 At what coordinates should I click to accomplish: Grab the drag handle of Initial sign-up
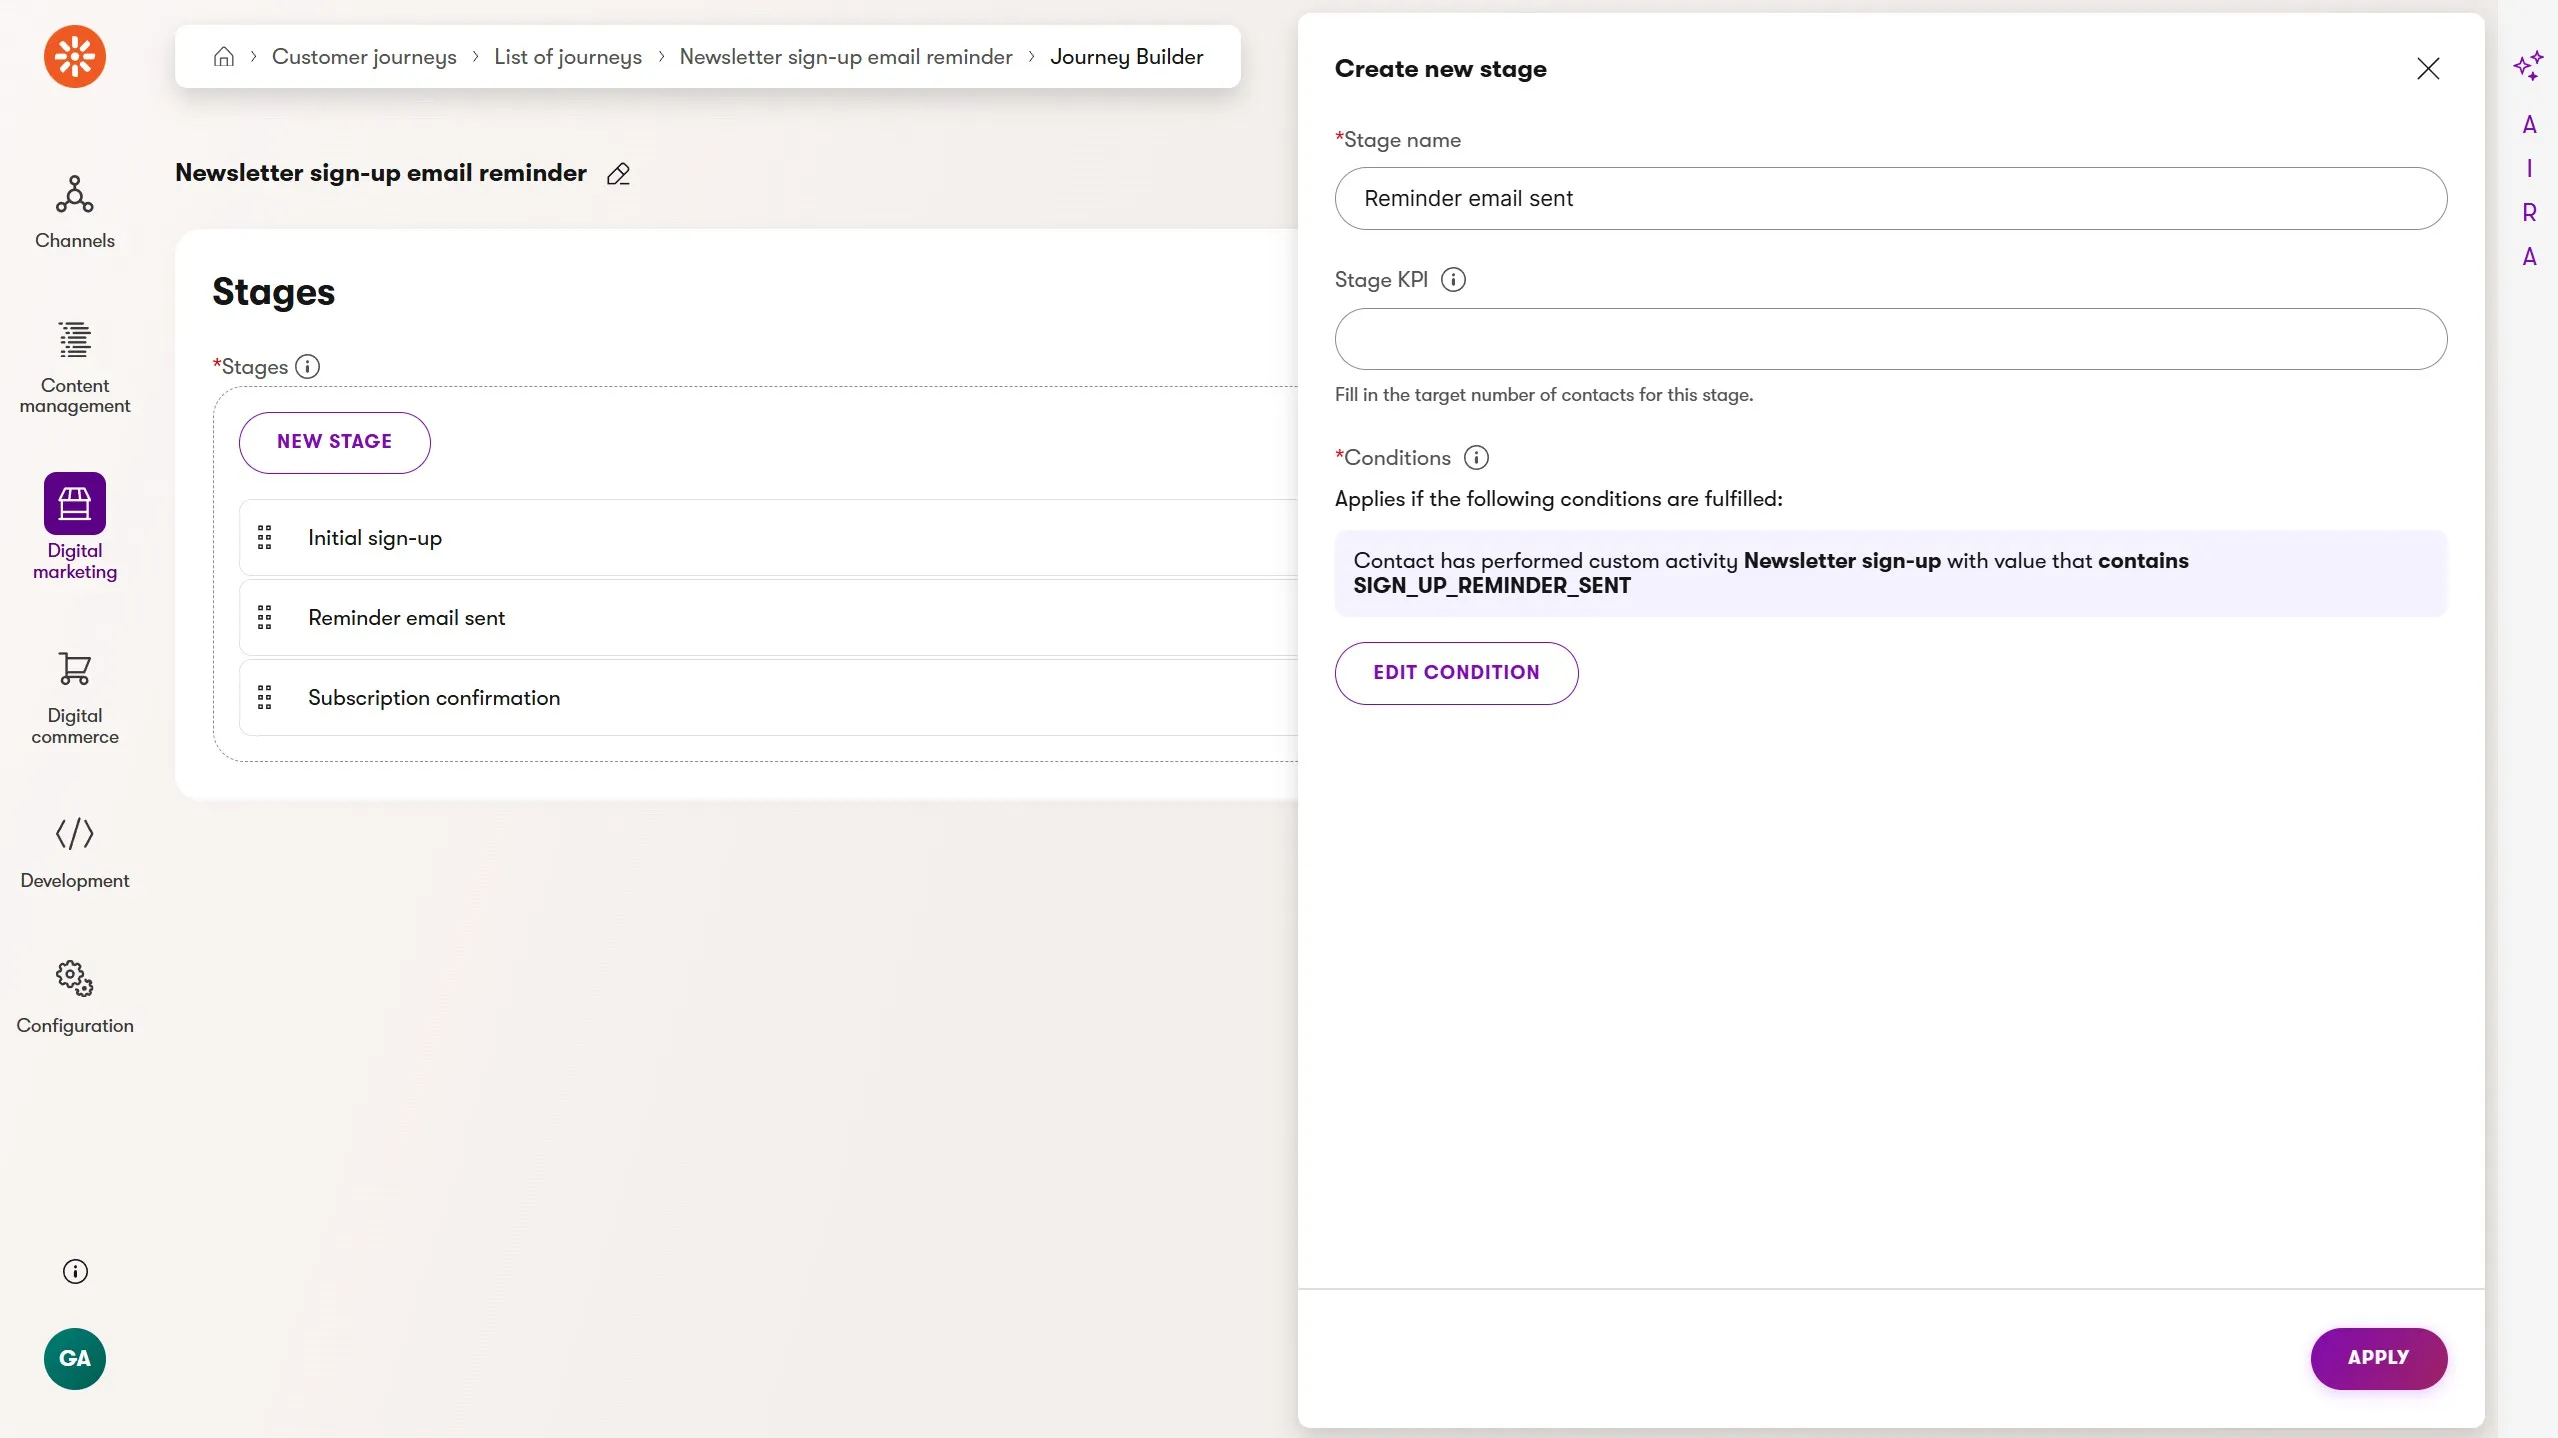pyautogui.click(x=265, y=538)
